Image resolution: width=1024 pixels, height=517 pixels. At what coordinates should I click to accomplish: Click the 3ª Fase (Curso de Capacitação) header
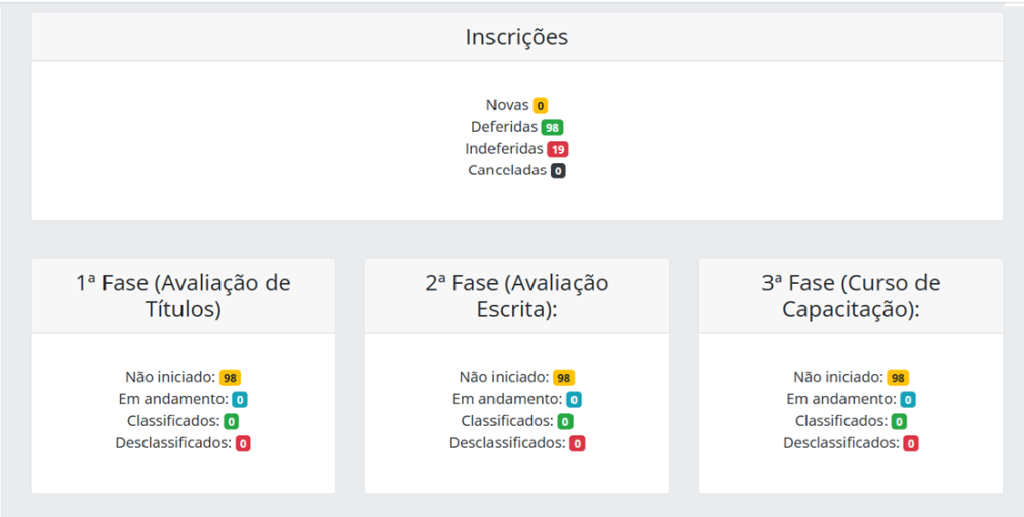pyautogui.click(x=851, y=296)
